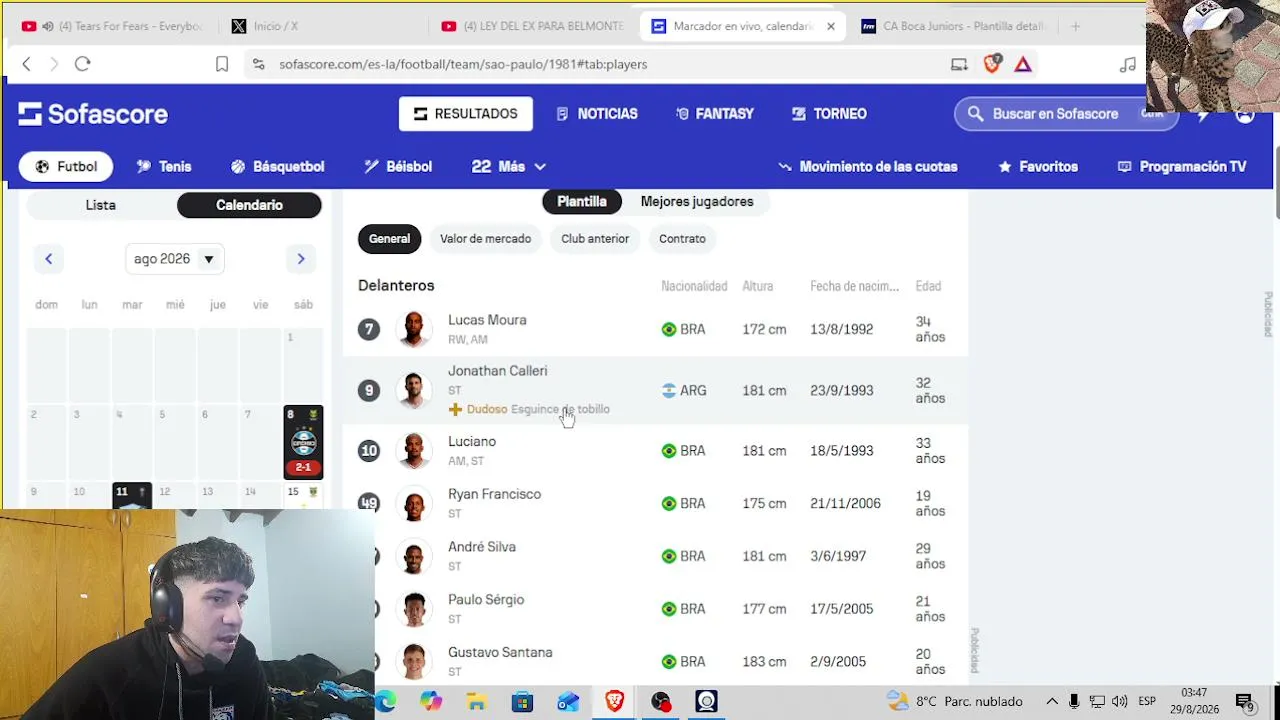Click the Brave Shields lion icon
This screenshot has width=1280, height=720.
(x=992, y=64)
